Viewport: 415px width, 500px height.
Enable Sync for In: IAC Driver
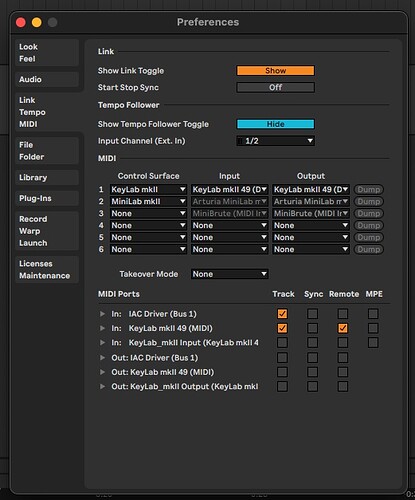point(313,314)
